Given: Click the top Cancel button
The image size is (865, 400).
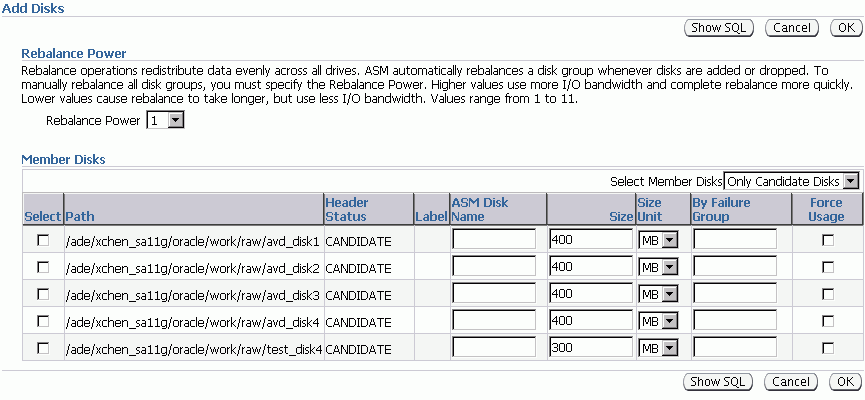Looking at the screenshot, I should click(792, 28).
